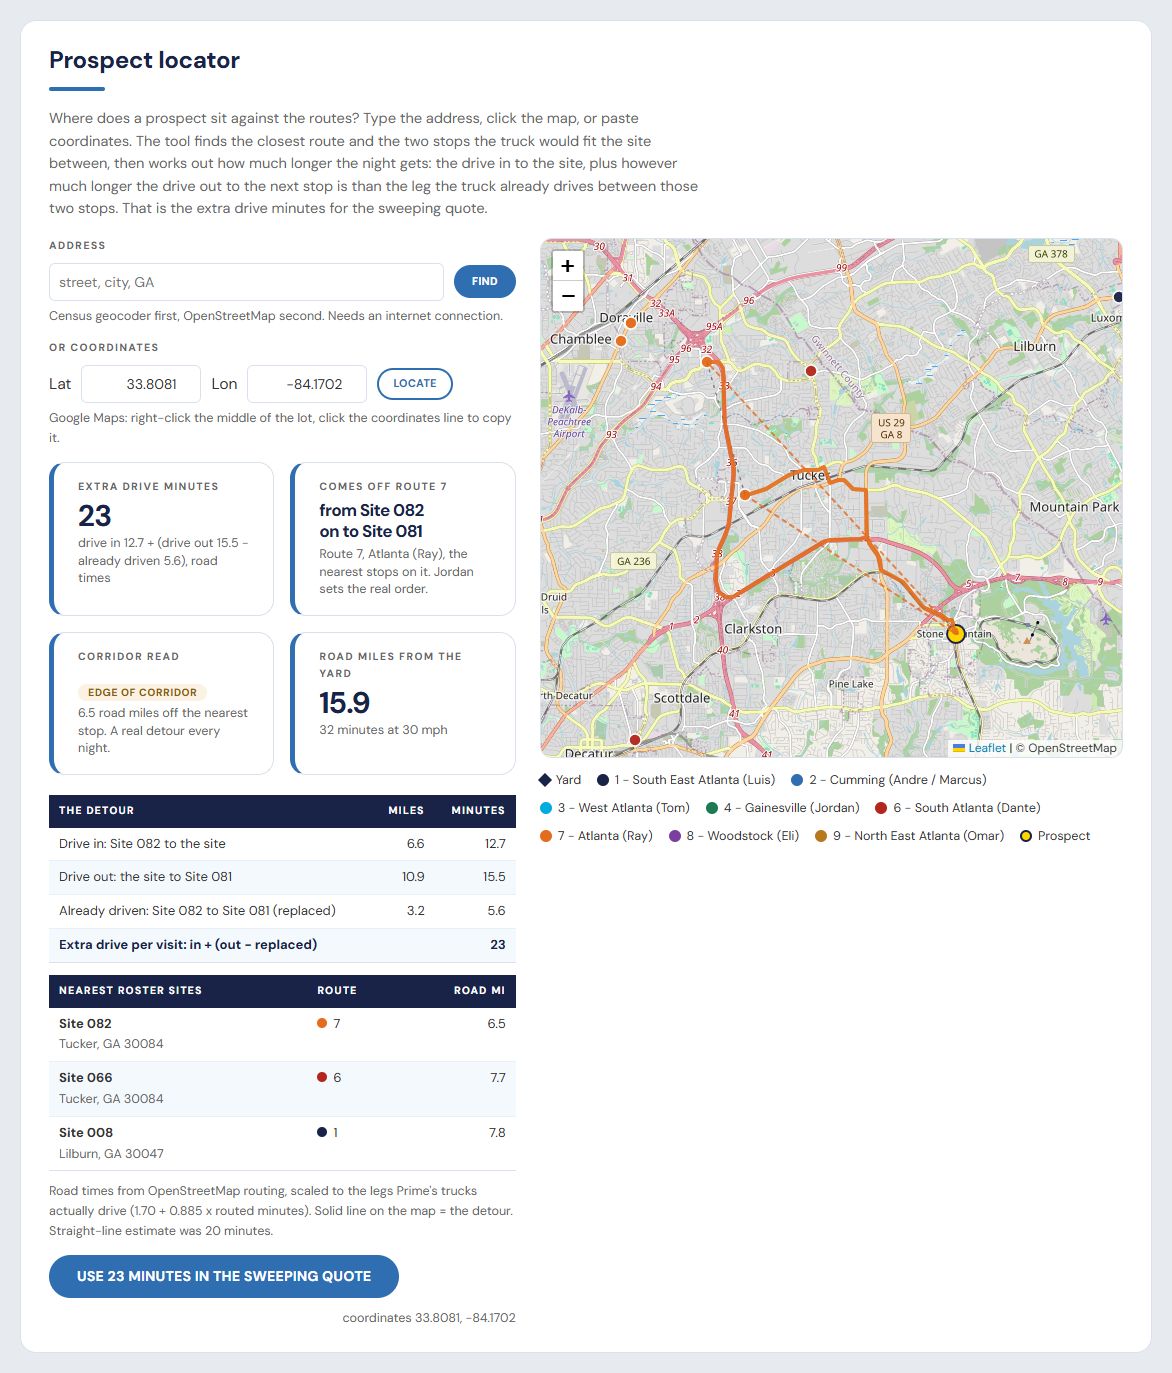
Task: Click the Tucker label on the map
Action: click(807, 475)
